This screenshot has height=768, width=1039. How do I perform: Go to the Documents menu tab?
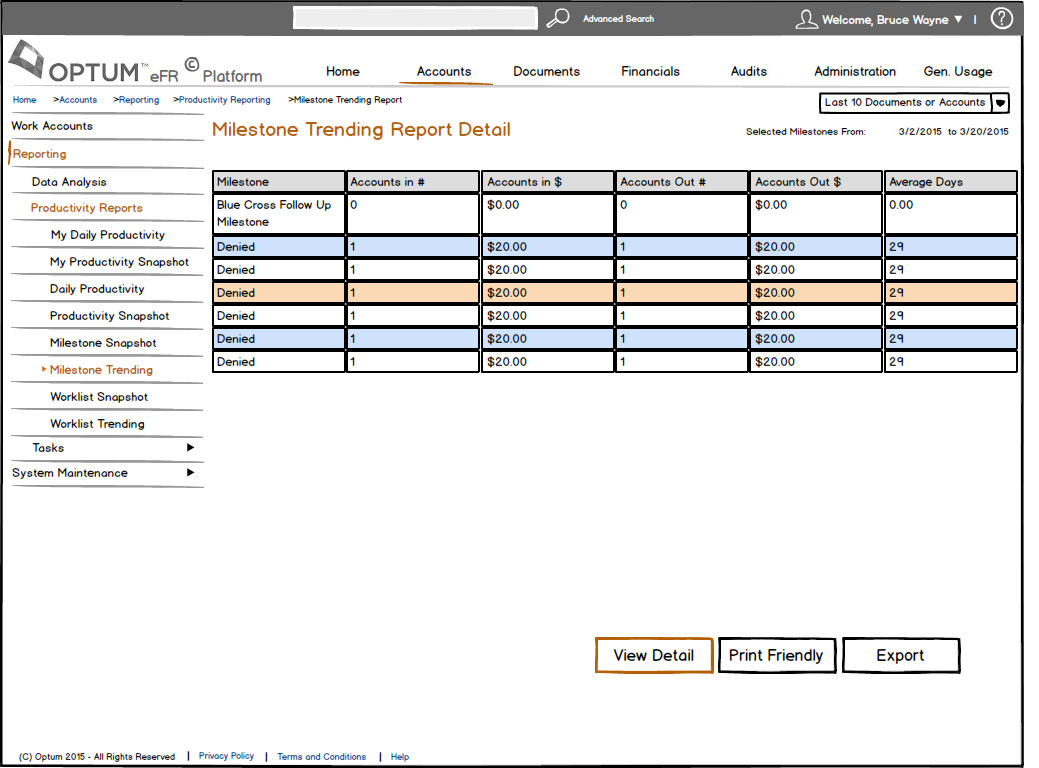[546, 72]
